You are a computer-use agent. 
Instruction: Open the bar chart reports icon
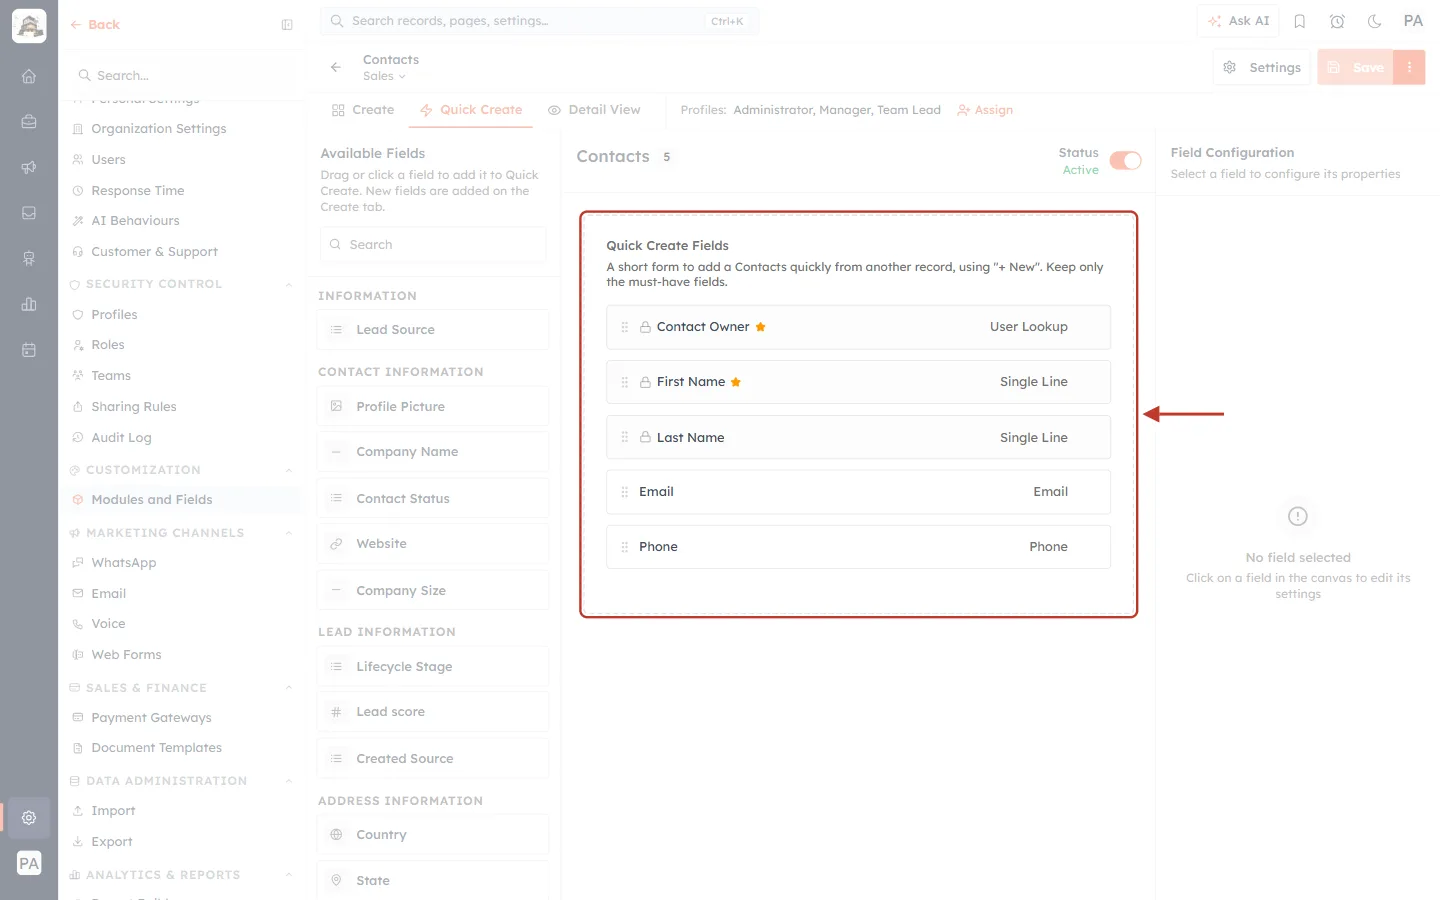point(29,304)
